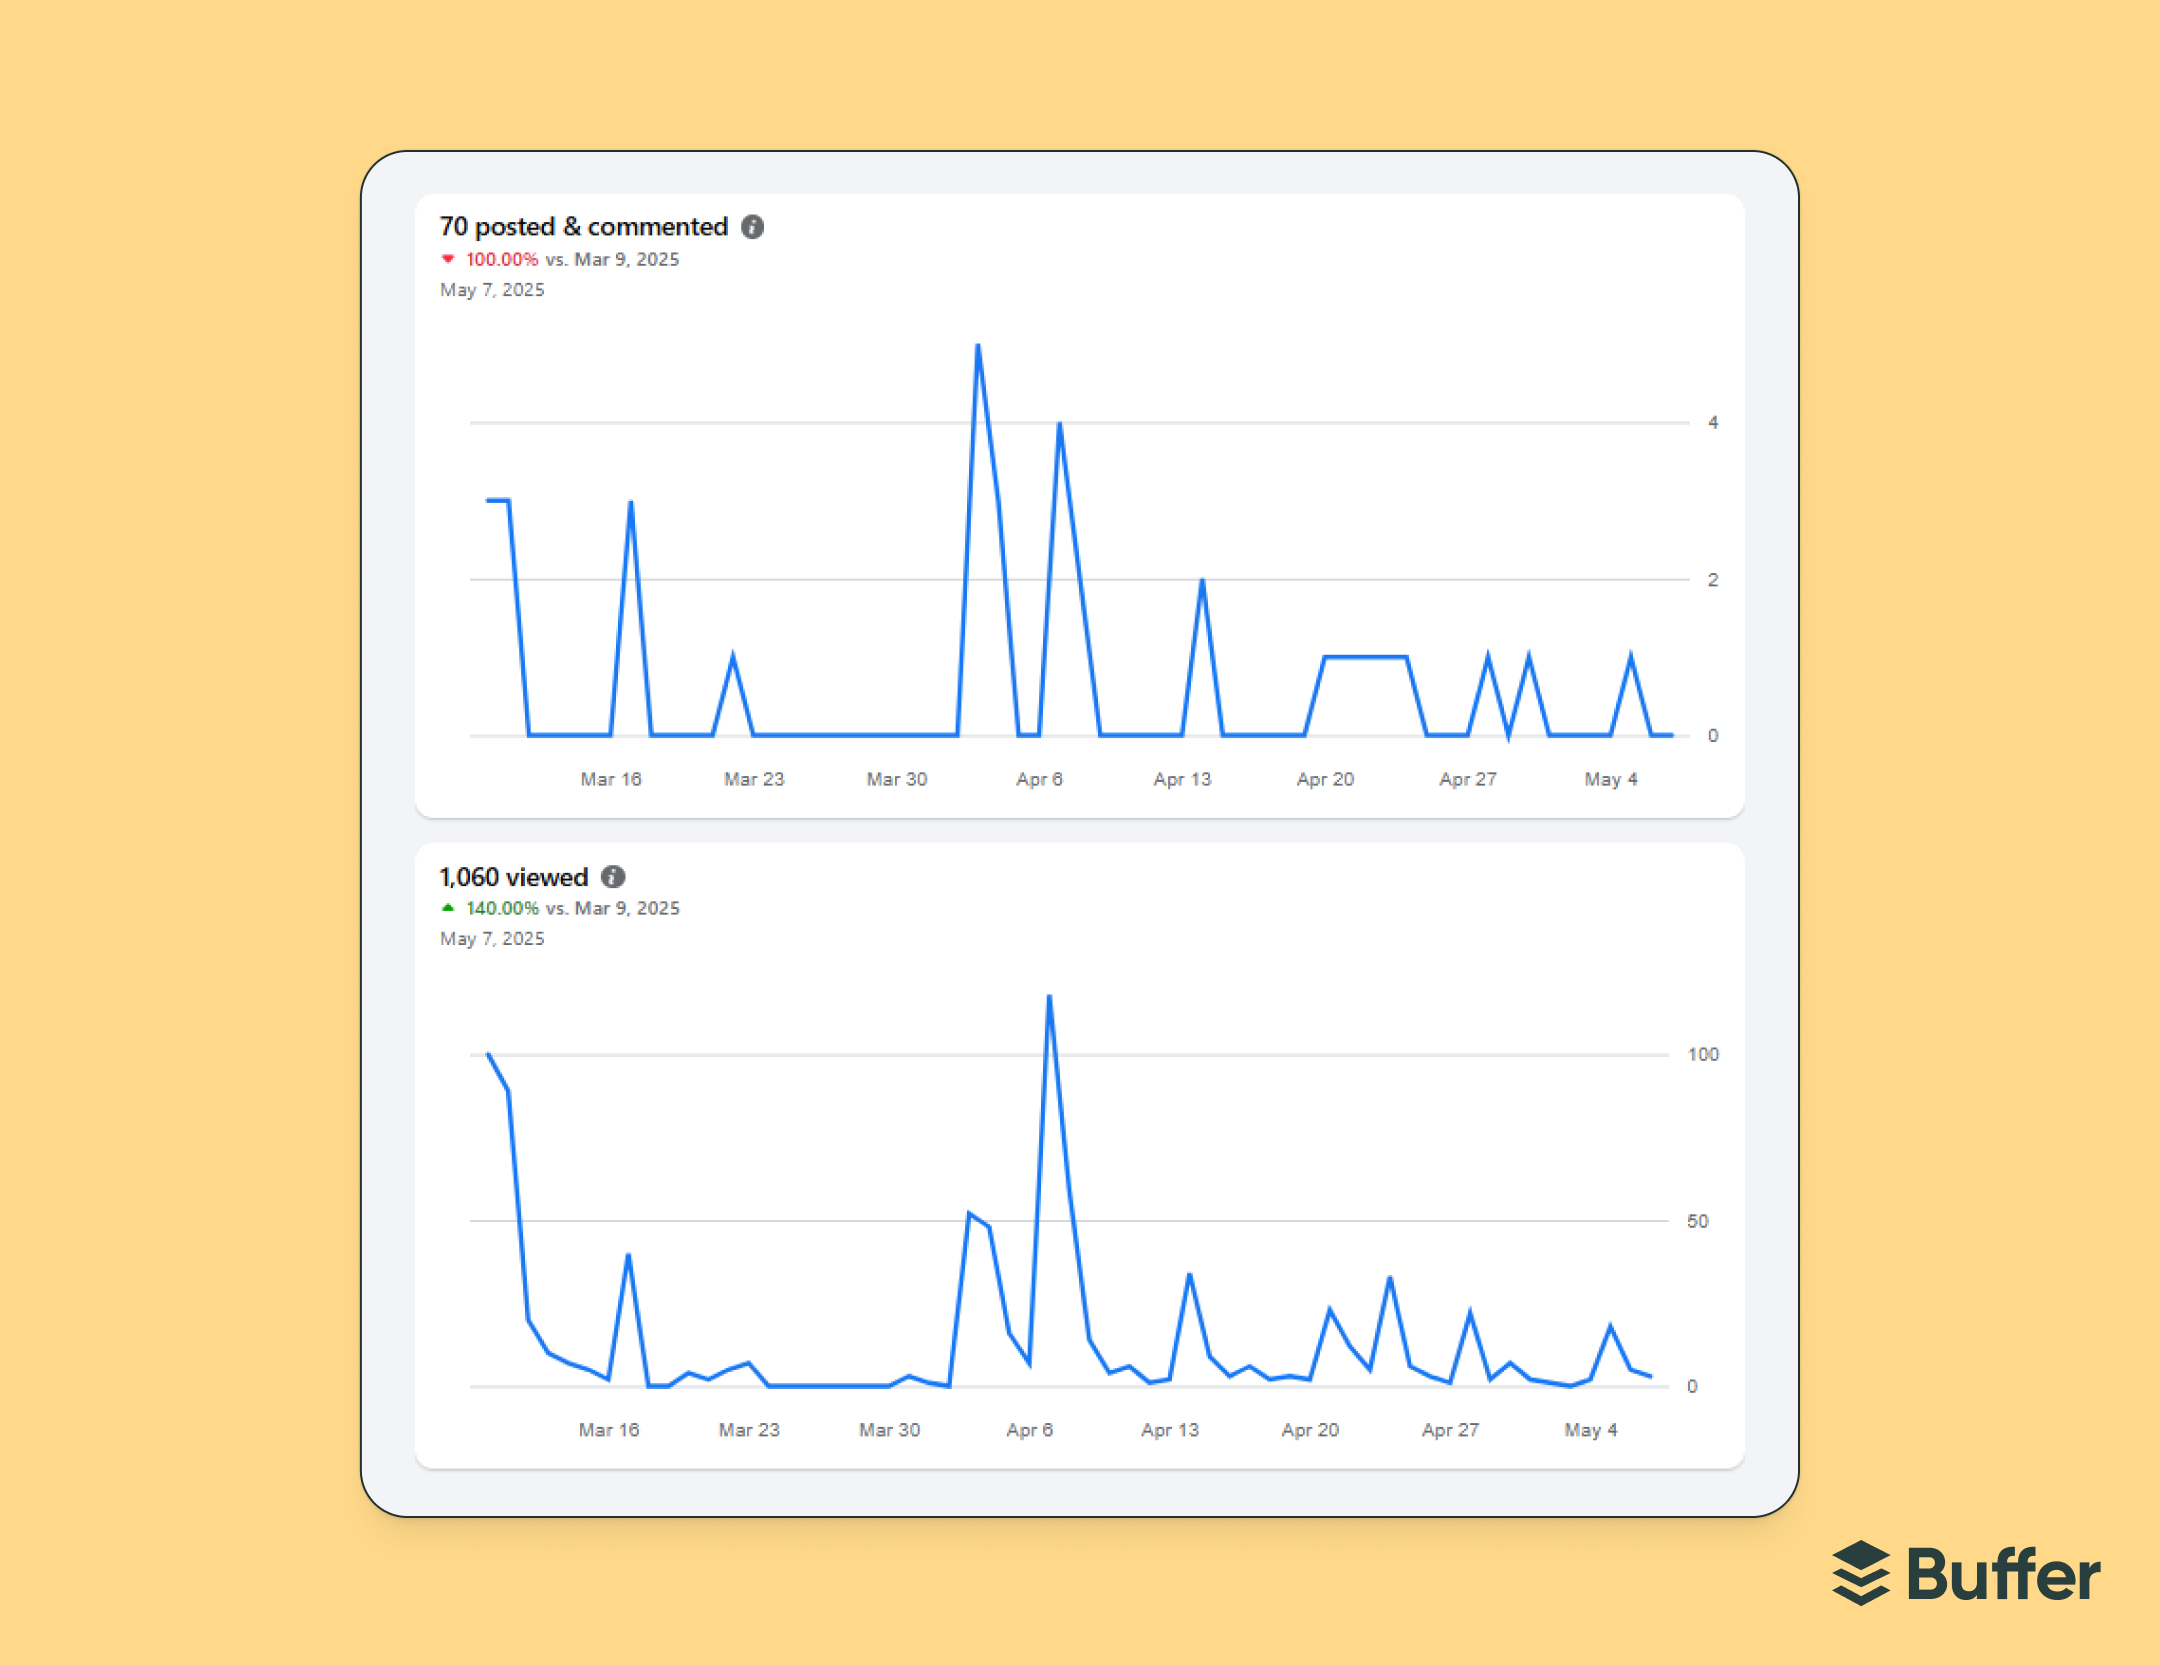This screenshot has height=1666, width=2160.
Task: Click 'Apr 27' axis label in viewed chart
Action: (1450, 1430)
